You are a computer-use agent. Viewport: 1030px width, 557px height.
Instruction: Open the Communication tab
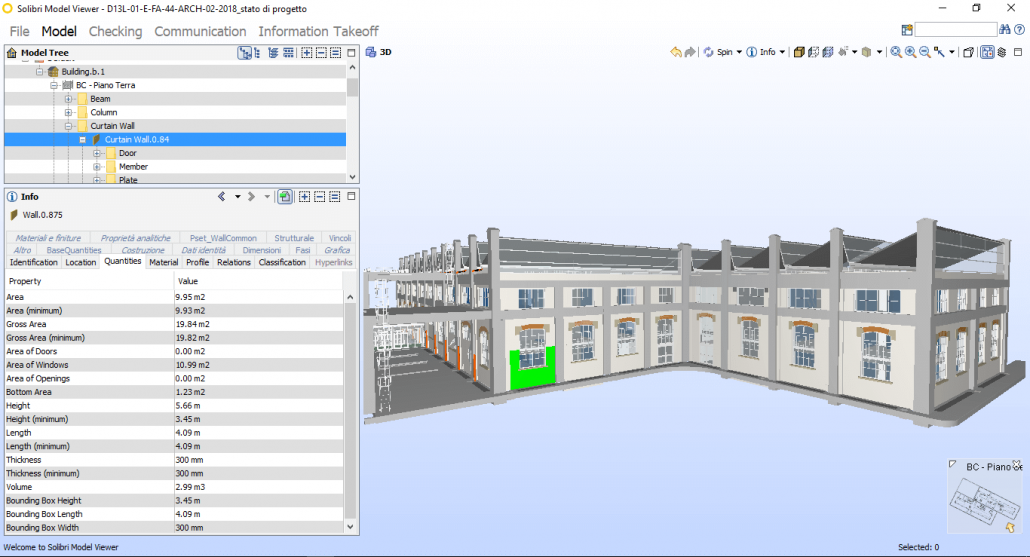coord(200,31)
